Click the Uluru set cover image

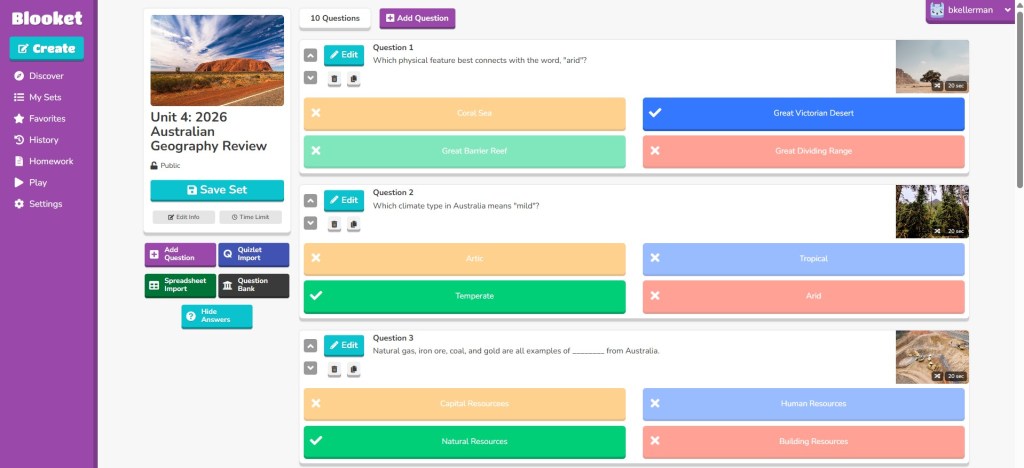pos(217,59)
